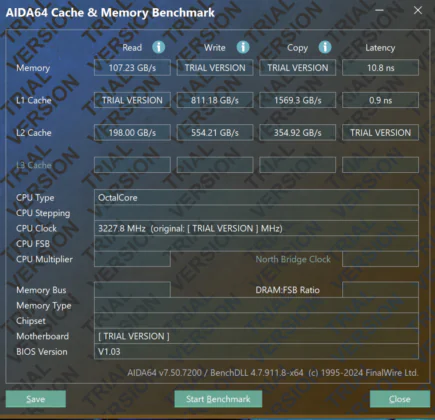Image resolution: width=435 pixels, height=420 pixels.
Task: Select Memory read value 107.23 GB/s
Action: pos(132,68)
